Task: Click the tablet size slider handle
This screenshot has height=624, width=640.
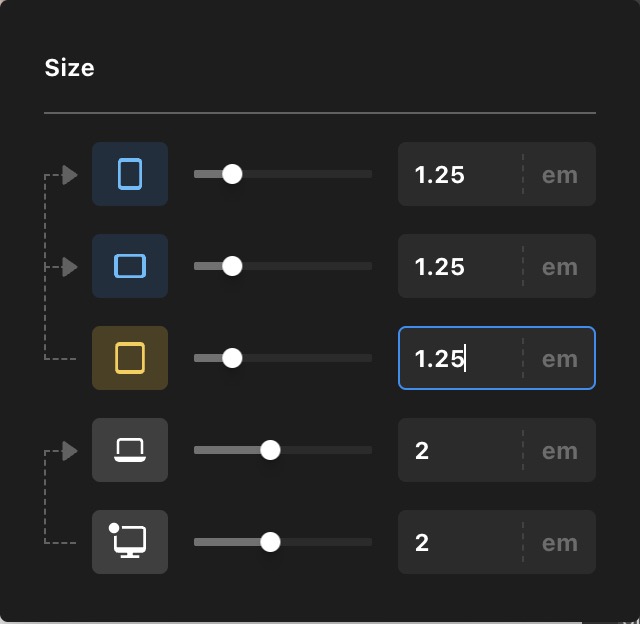Action: (232, 358)
